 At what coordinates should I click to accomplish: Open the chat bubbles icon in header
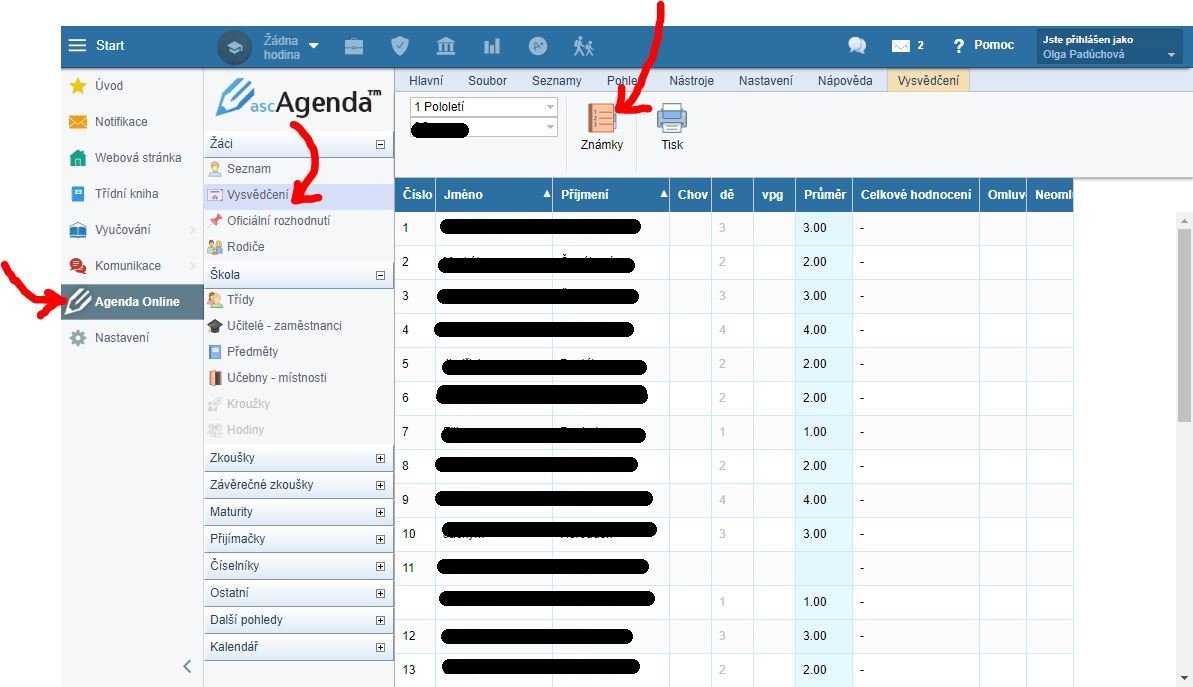pos(856,46)
